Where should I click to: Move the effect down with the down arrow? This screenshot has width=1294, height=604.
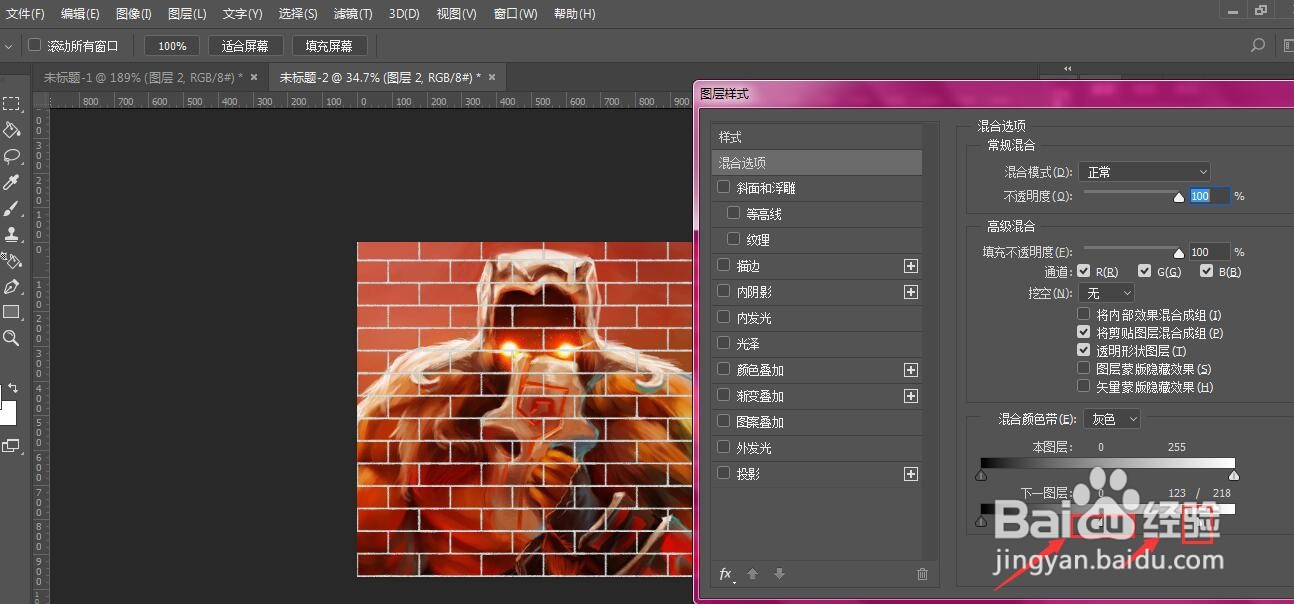pyautogui.click(x=780, y=574)
